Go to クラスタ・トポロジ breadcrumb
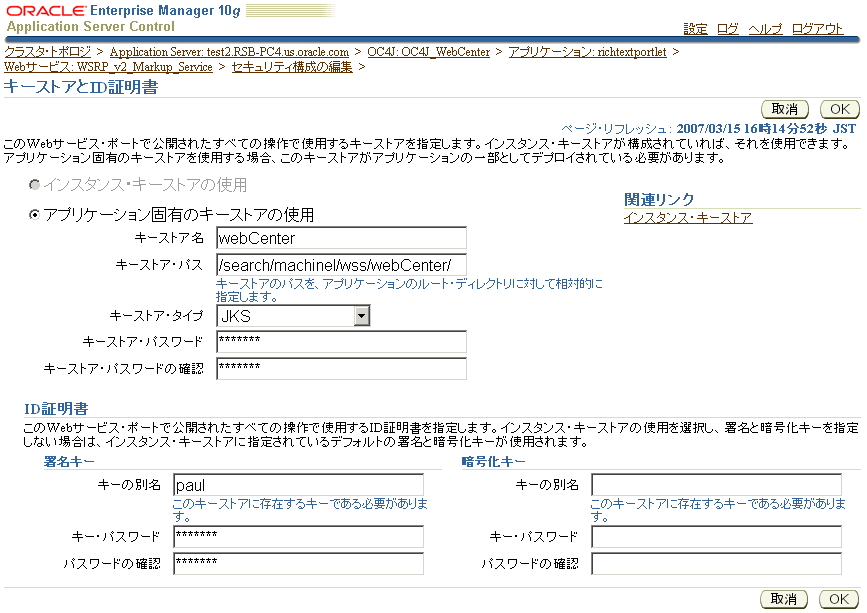This screenshot has width=867, height=613. pos(48,51)
